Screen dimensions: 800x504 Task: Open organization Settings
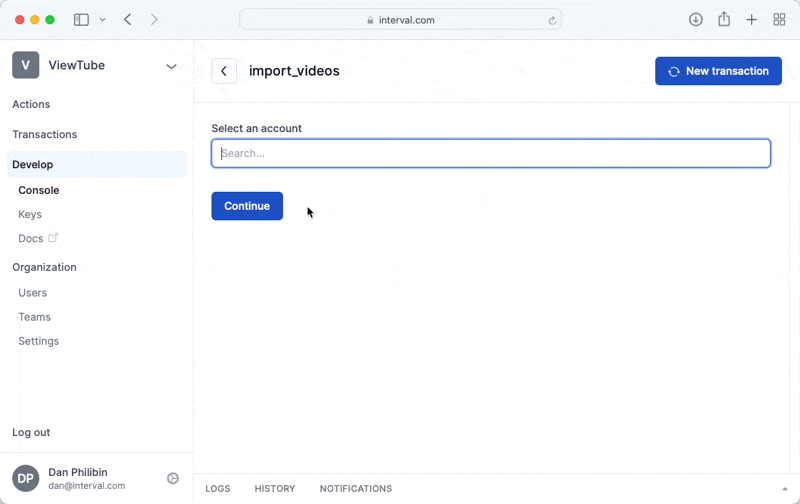click(x=39, y=341)
